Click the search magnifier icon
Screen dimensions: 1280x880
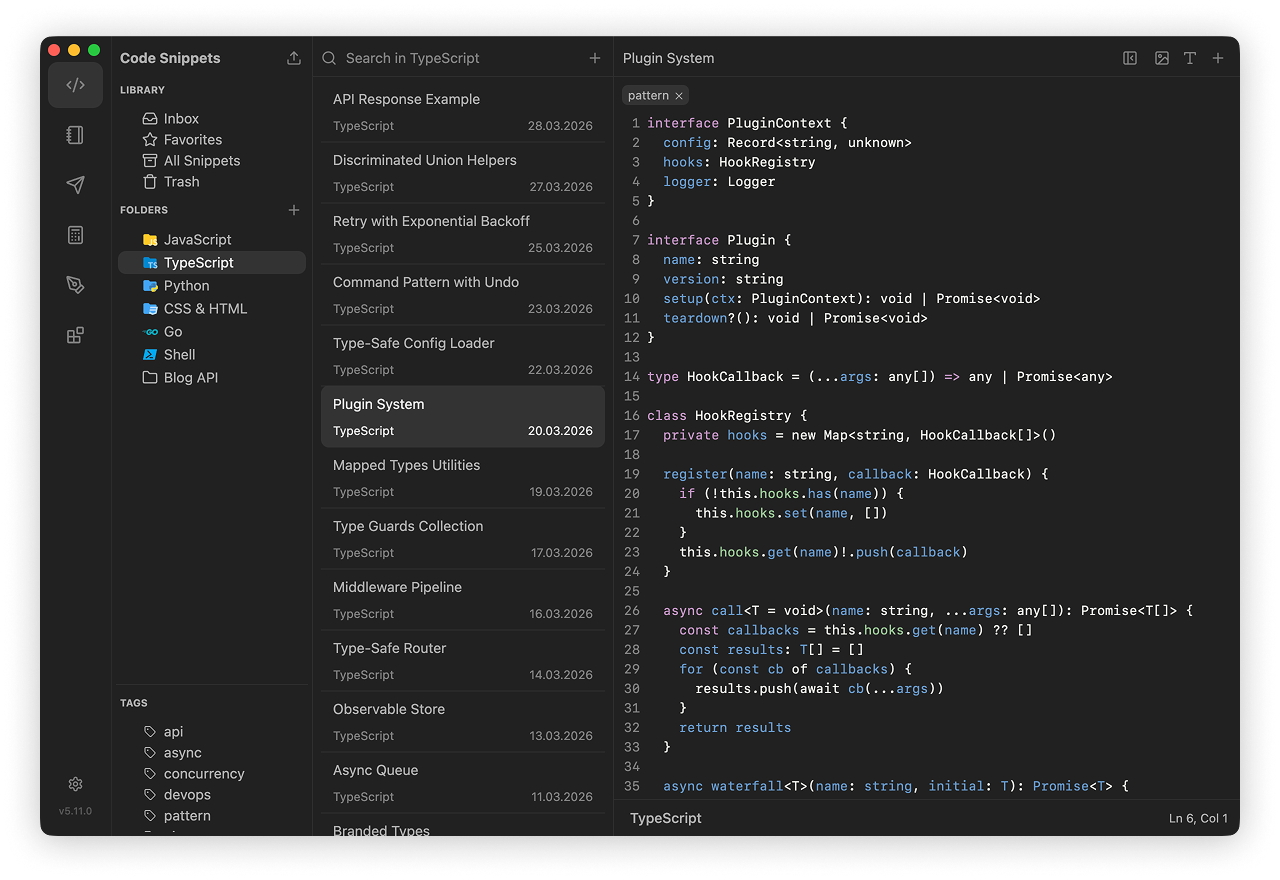[x=329, y=58]
